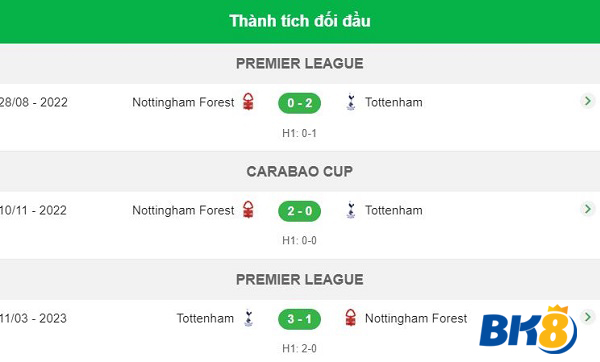Click Tottenham home team name in 2023 match
Image resolution: width=600 pixels, height=362 pixels.
205,318
